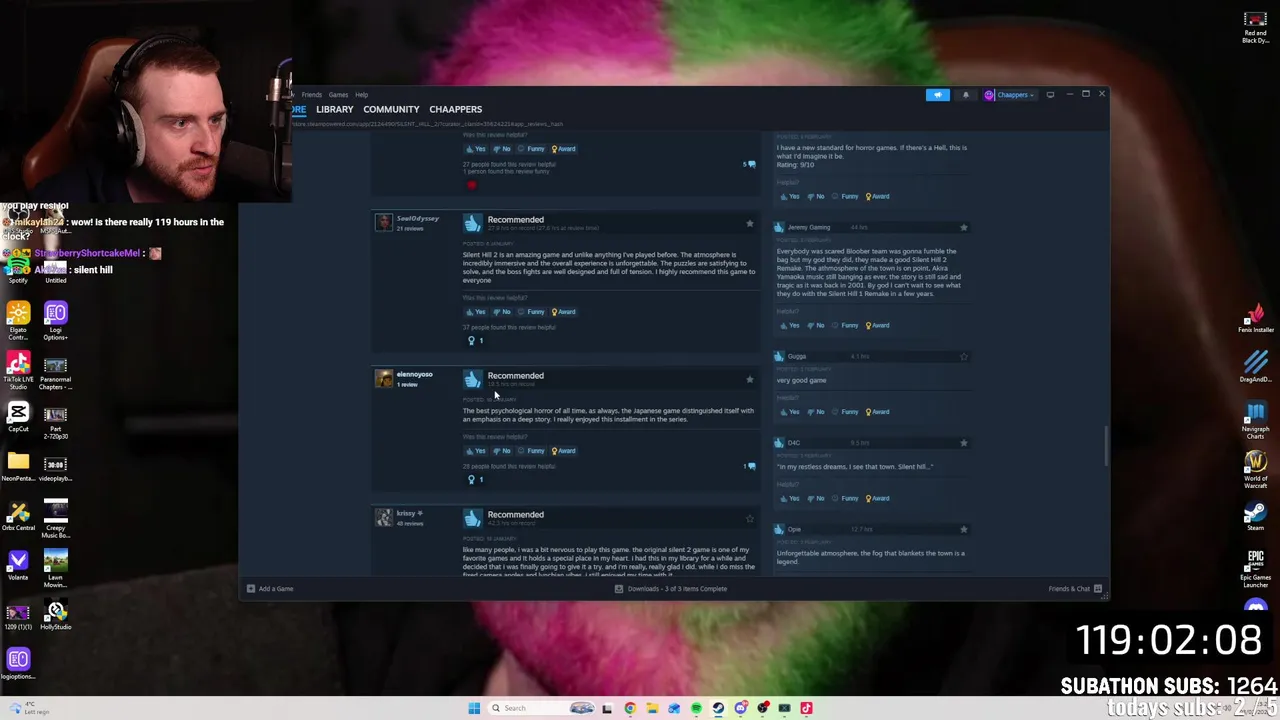
Task: Open Friends & Chat panel
Action: pos(1075,589)
